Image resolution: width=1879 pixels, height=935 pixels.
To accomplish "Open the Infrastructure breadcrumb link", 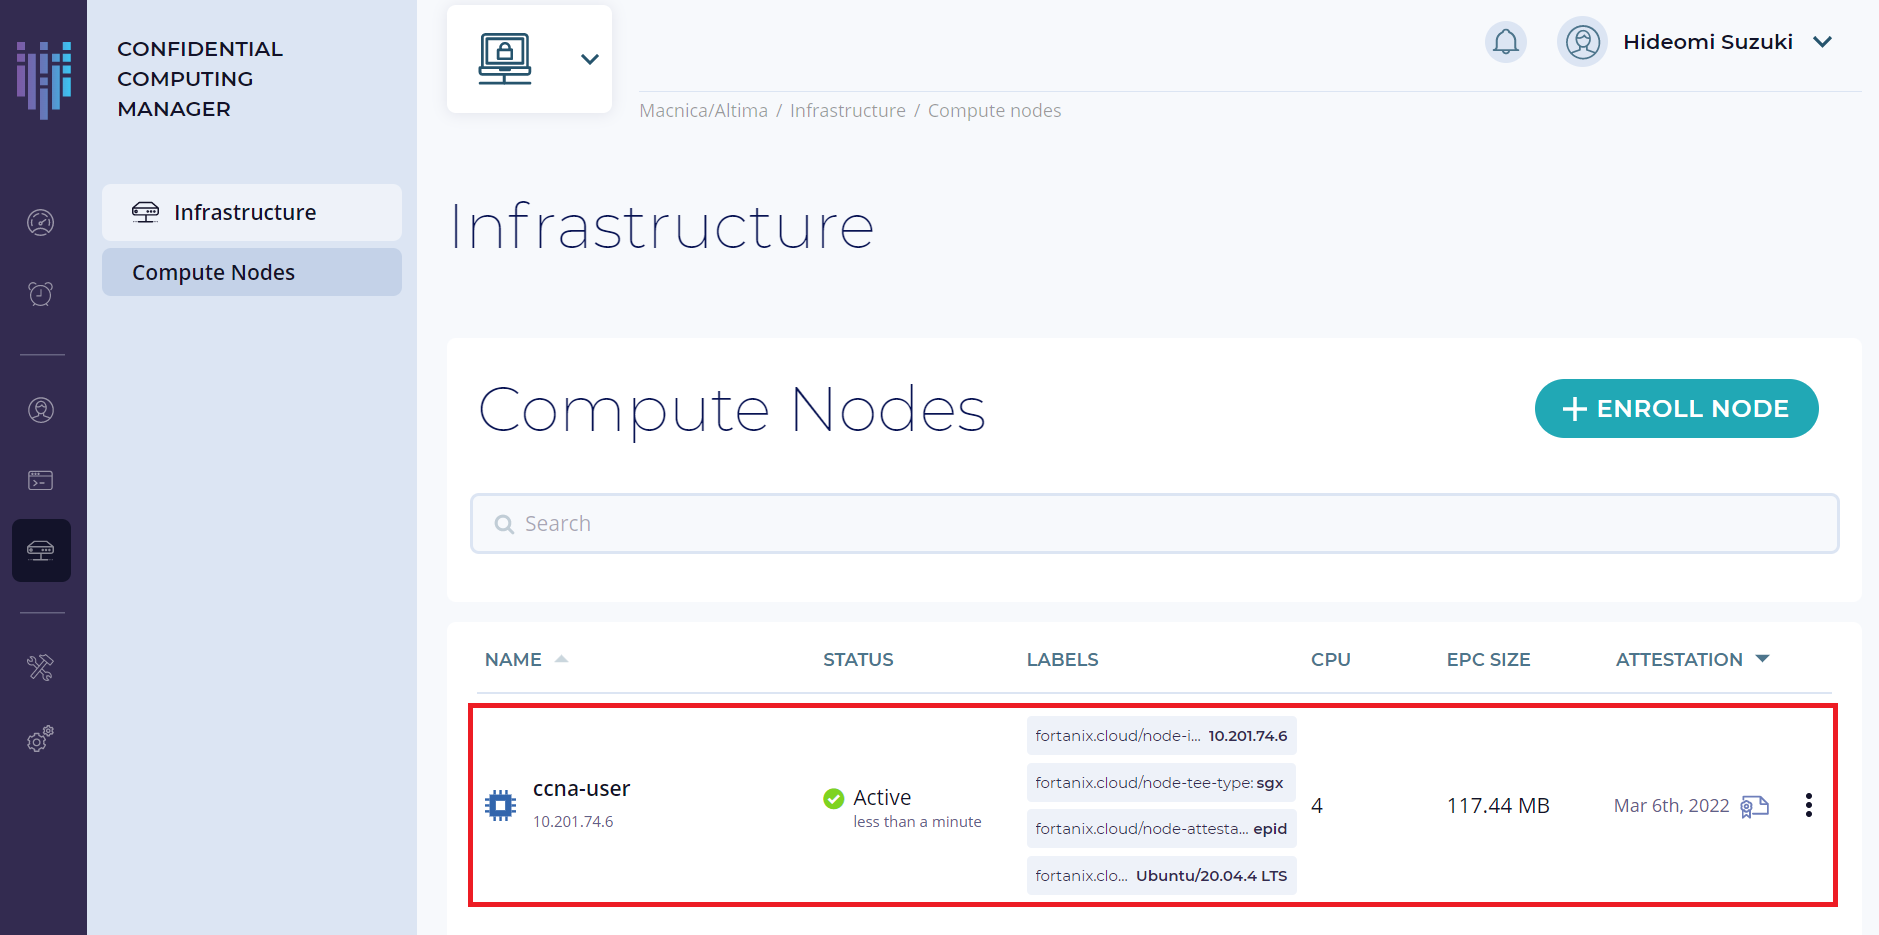I will [848, 111].
